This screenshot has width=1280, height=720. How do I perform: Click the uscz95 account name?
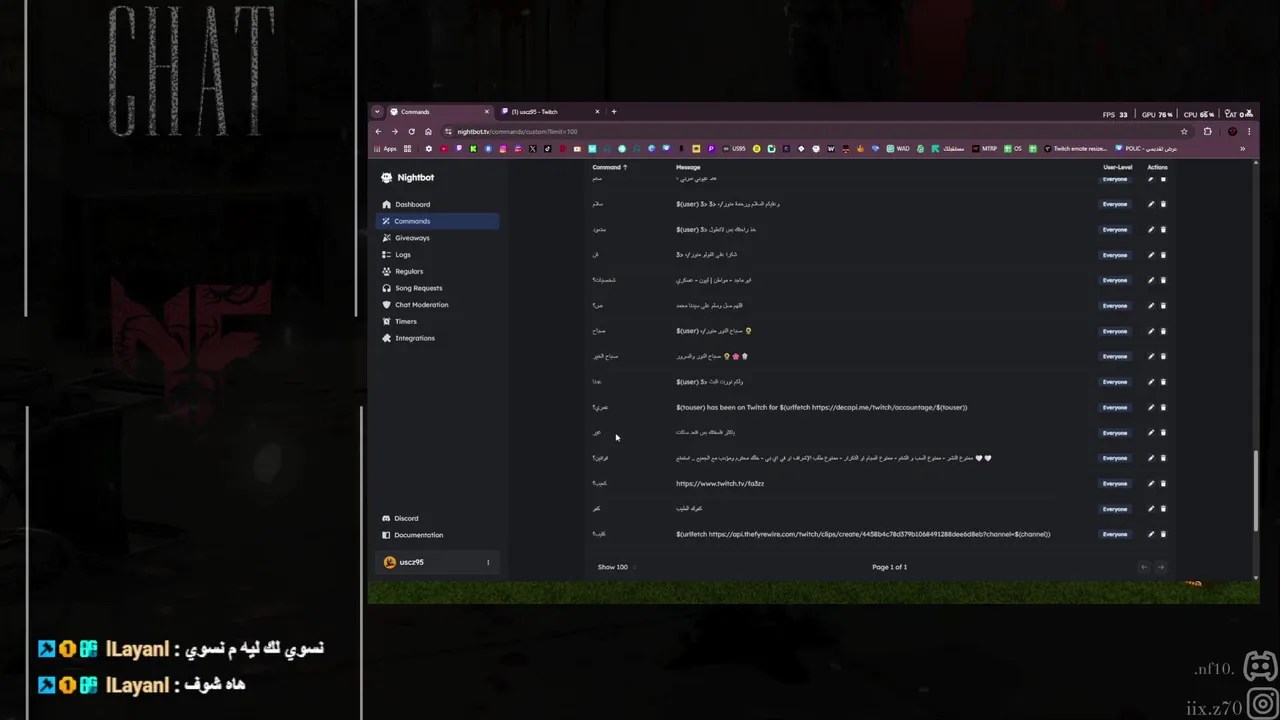click(411, 562)
